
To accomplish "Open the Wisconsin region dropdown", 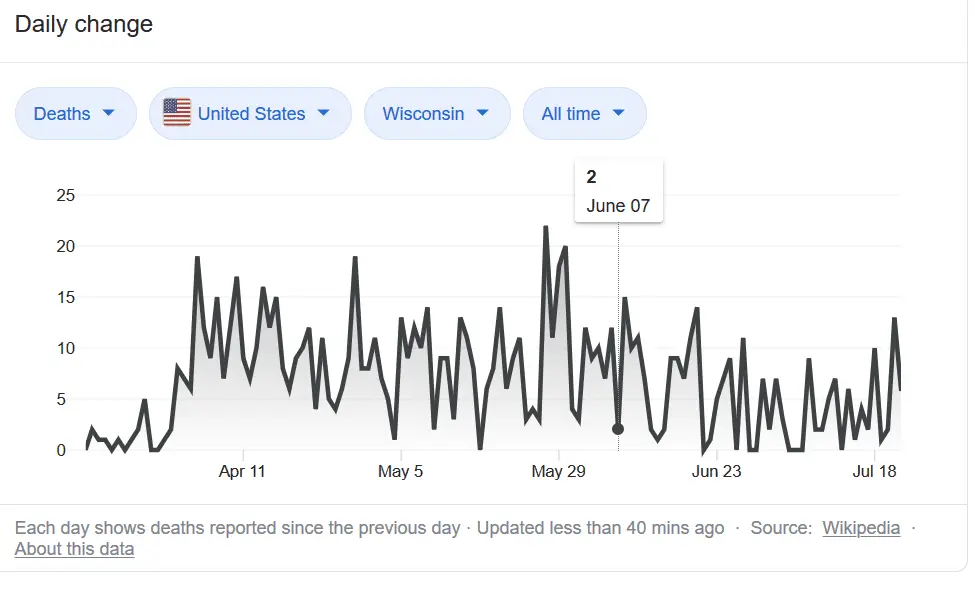I will click(437, 114).
